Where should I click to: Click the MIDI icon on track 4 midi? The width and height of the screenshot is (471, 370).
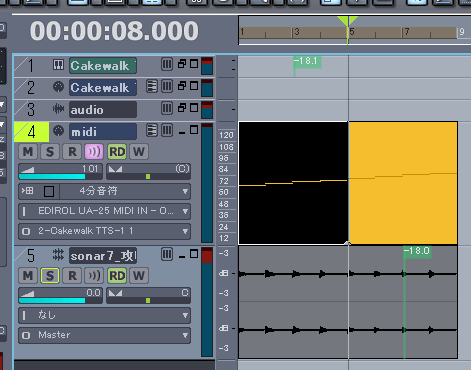(x=58, y=131)
